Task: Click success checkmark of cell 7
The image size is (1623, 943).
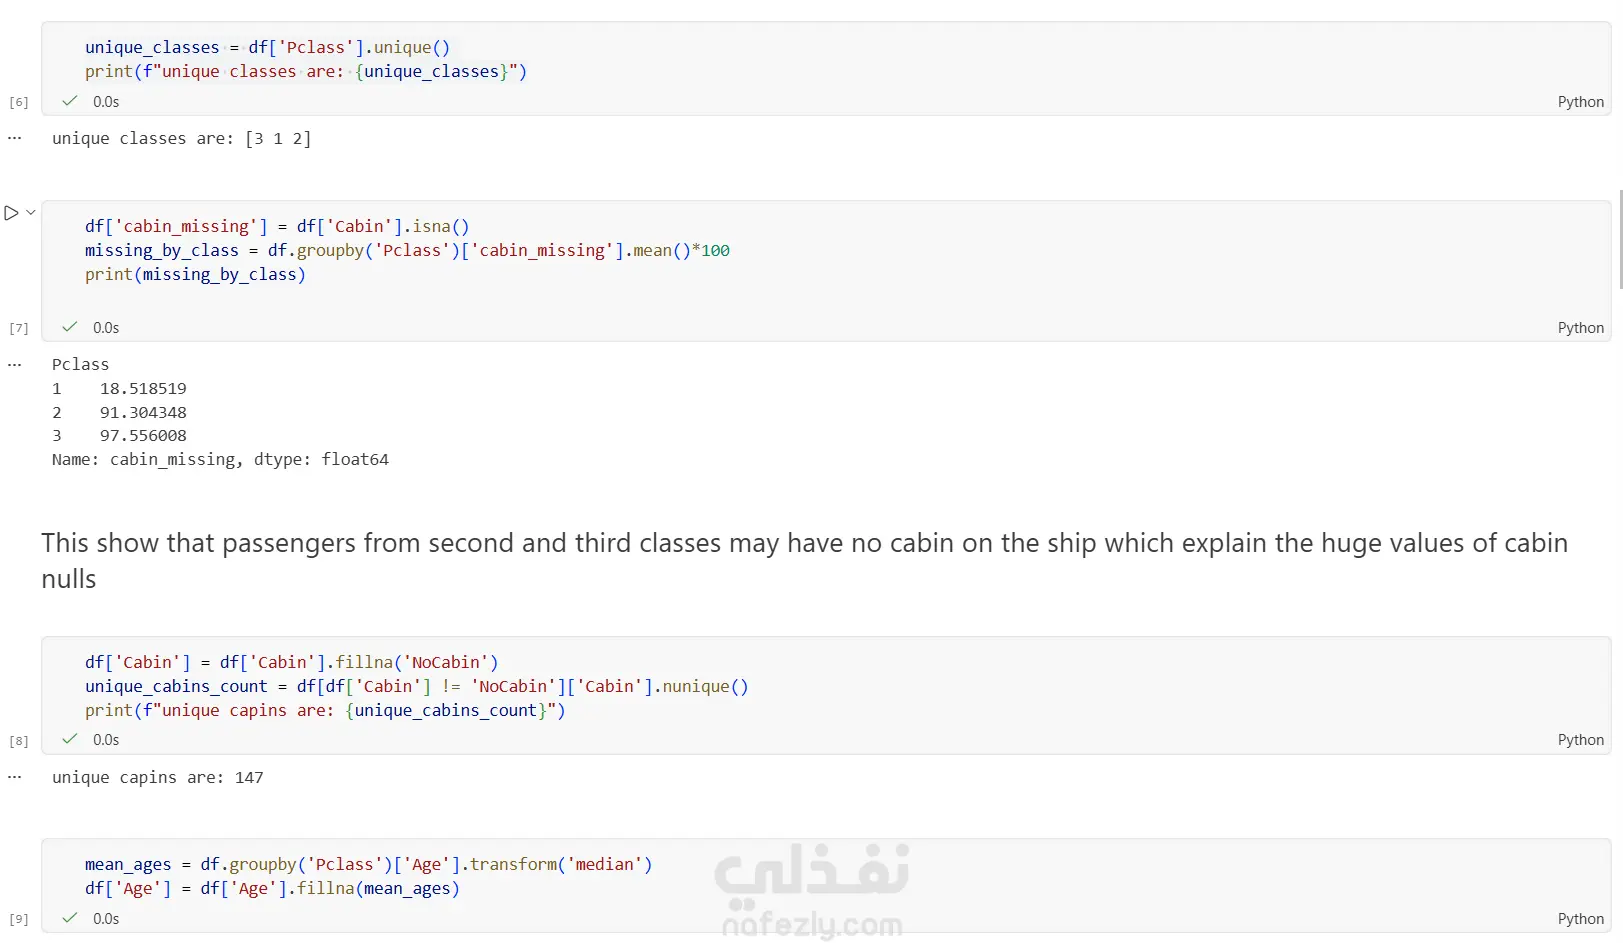Action: (70, 327)
